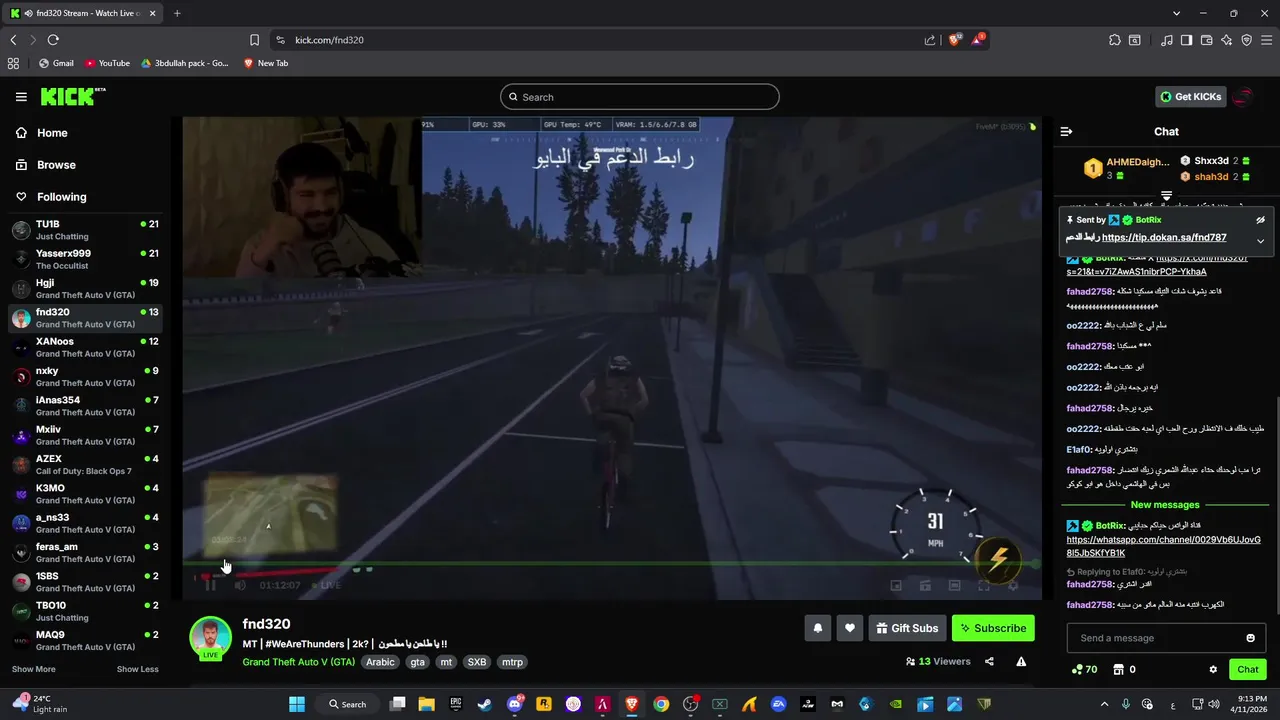Open Grand Theft Auto V category link
Screen dimensions: 1280x720
point(299,662)
